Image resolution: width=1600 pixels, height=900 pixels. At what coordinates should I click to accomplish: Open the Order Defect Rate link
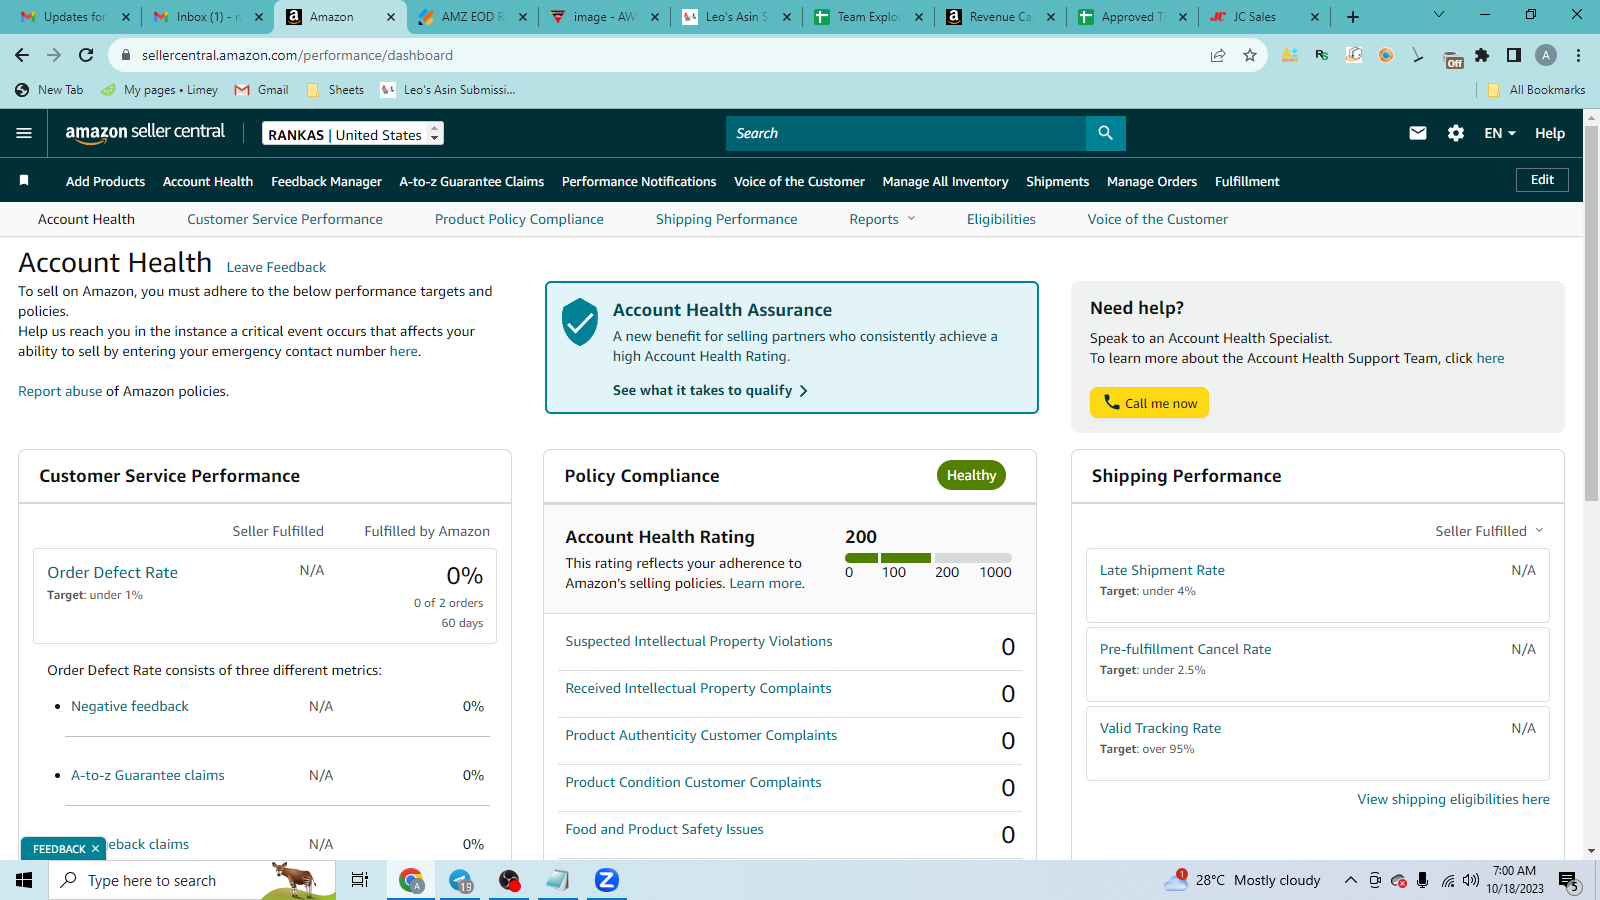pyautogui.click(x=113, y=572)
